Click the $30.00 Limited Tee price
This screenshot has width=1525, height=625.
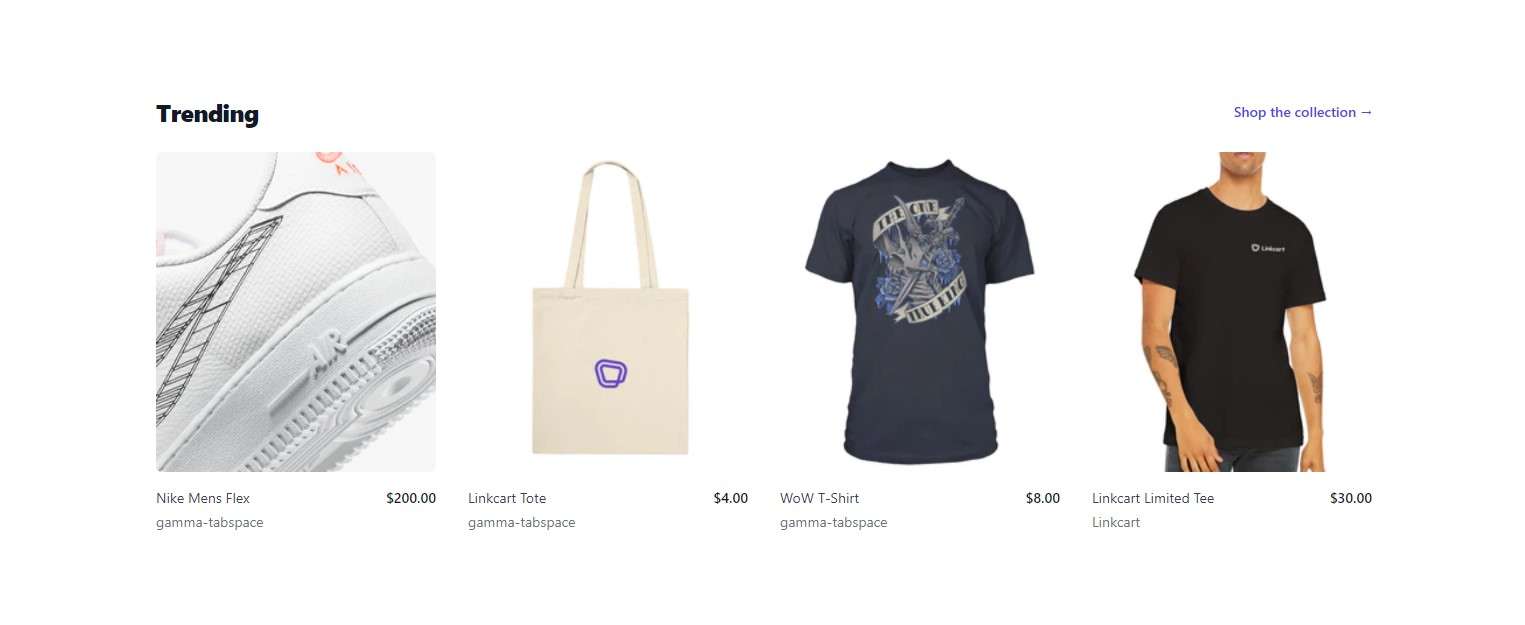click(x=1351, y=498)
